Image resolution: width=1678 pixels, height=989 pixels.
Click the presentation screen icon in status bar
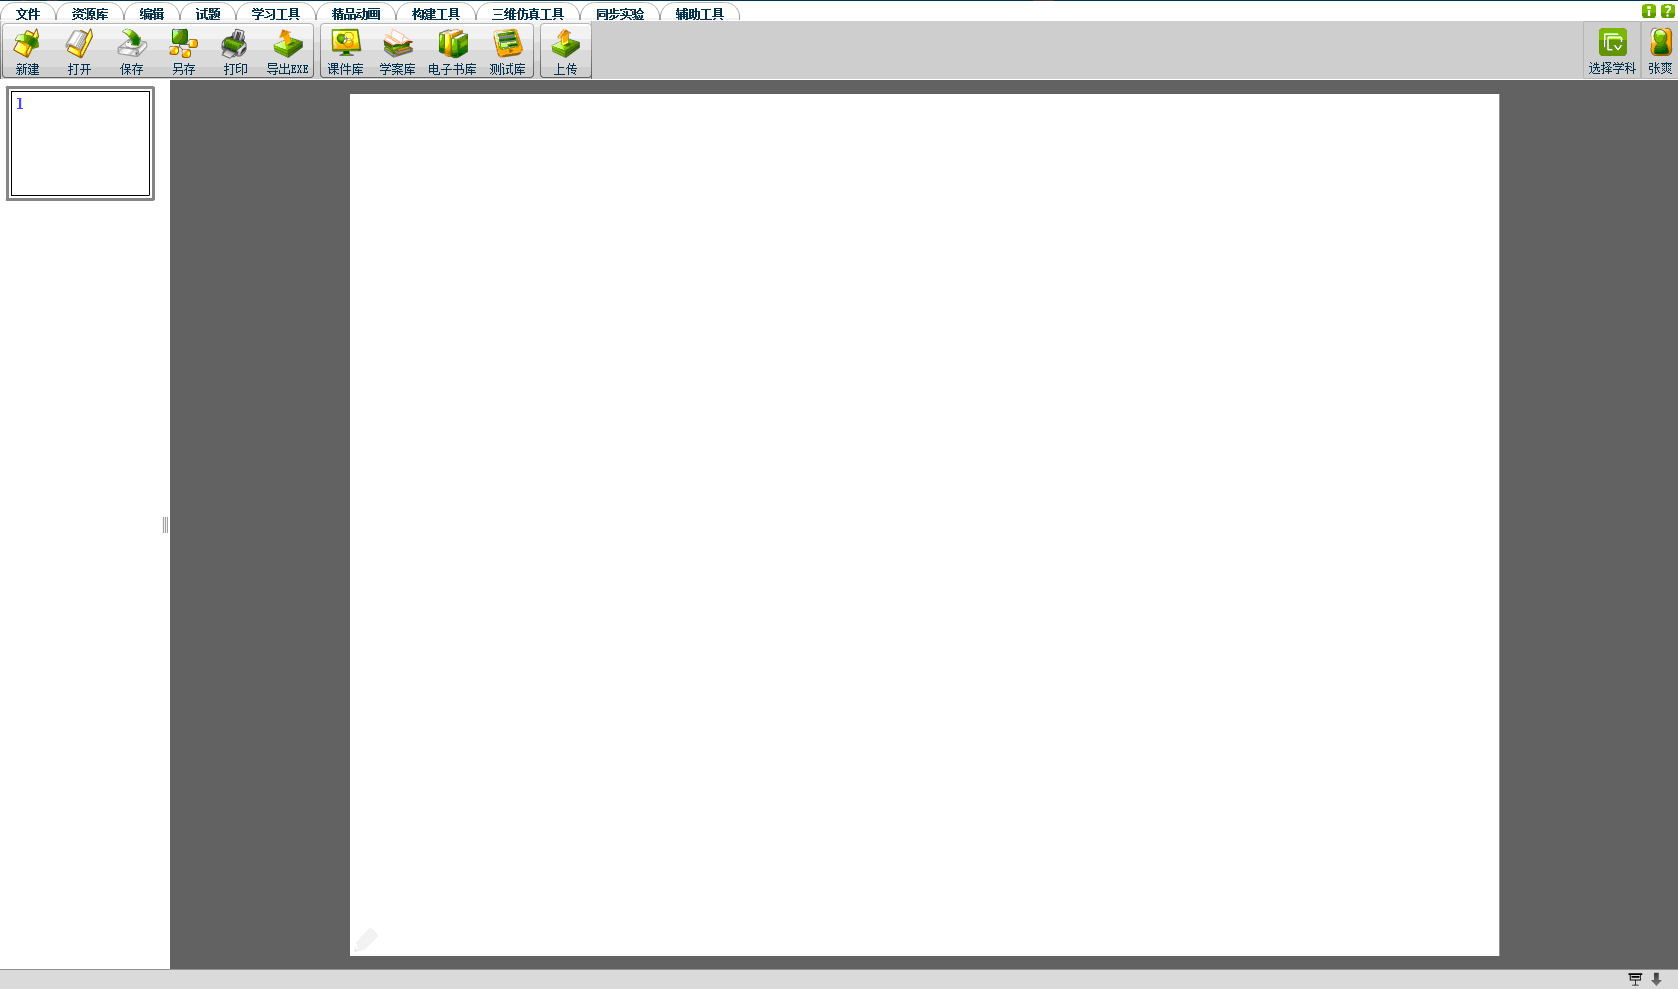coord(1635,979)
